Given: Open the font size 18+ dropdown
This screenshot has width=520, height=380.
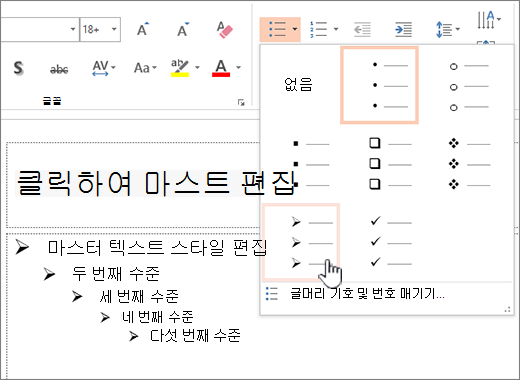Looking at the screenshot, I should tap(114, 29).
